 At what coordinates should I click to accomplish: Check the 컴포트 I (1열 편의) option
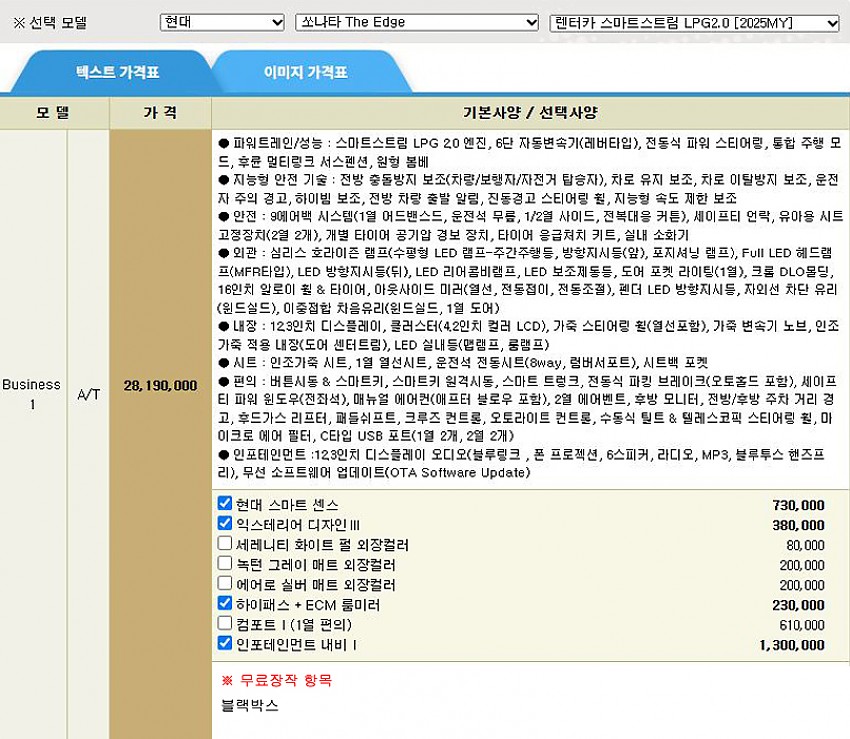[225, 624]
